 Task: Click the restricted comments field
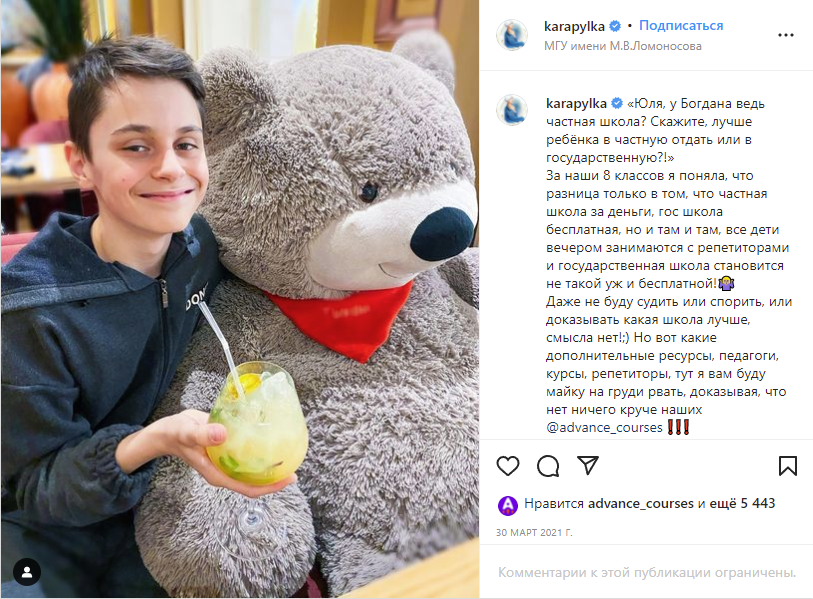(647, 572)
